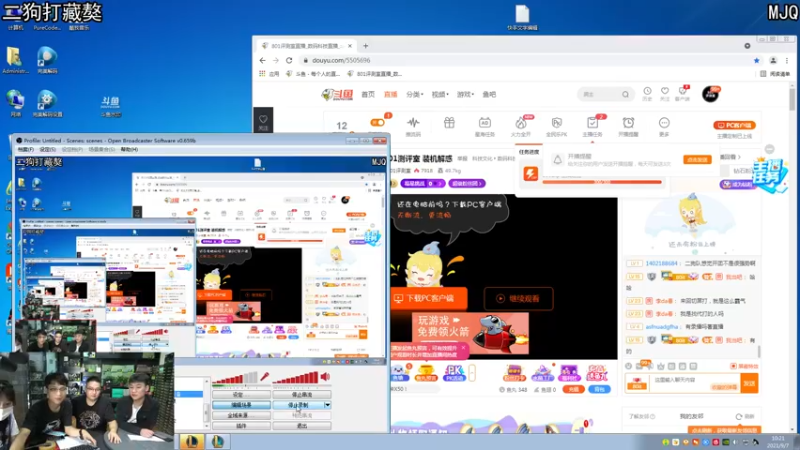Click OBS scene list scroll-up arrow
Viewport: 800px width, 450px height.
(207, 381)
